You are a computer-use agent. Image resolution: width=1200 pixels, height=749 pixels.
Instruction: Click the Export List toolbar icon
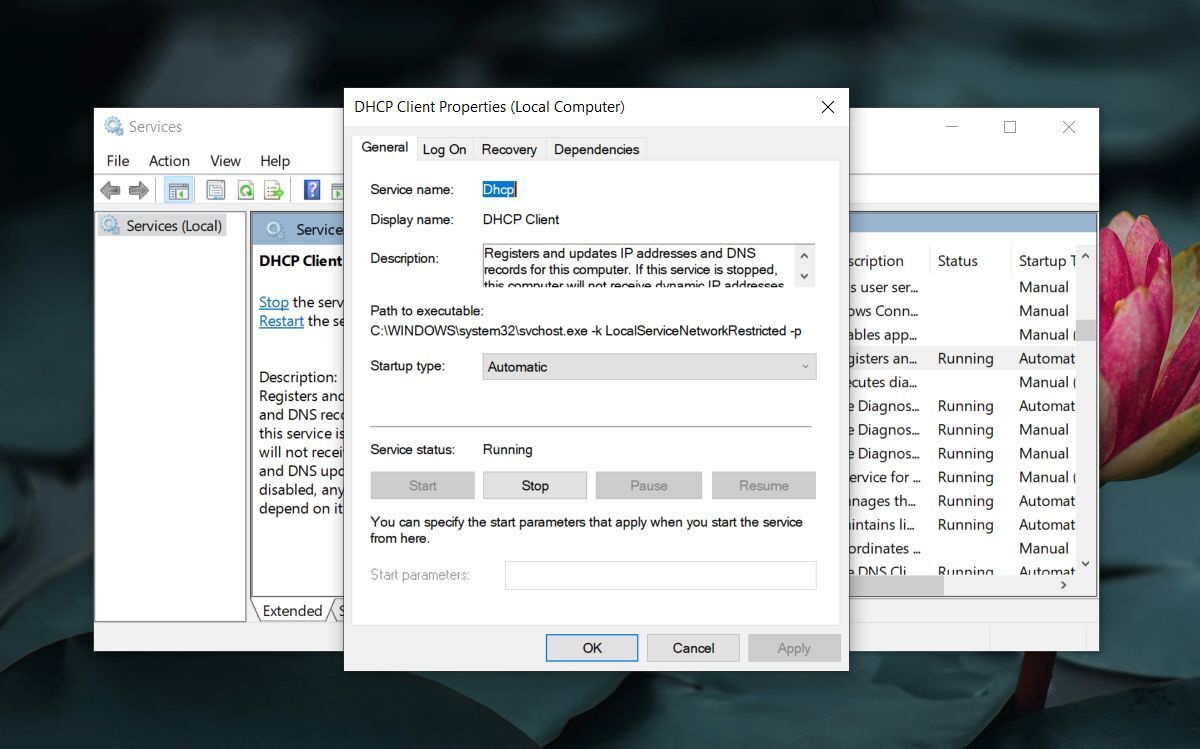coord(274,190)
